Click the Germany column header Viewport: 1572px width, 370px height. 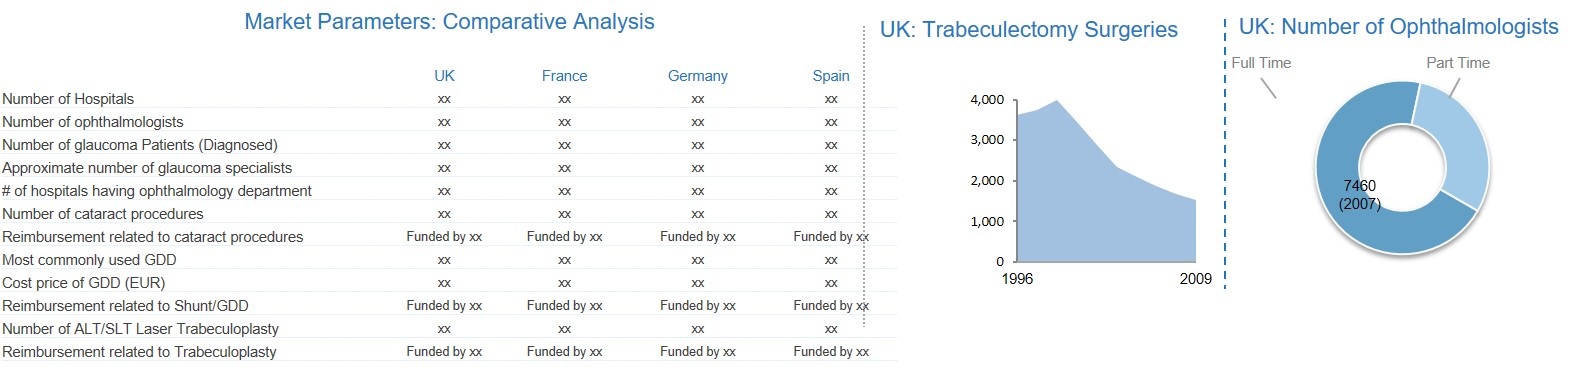click(x=697, y=76)
